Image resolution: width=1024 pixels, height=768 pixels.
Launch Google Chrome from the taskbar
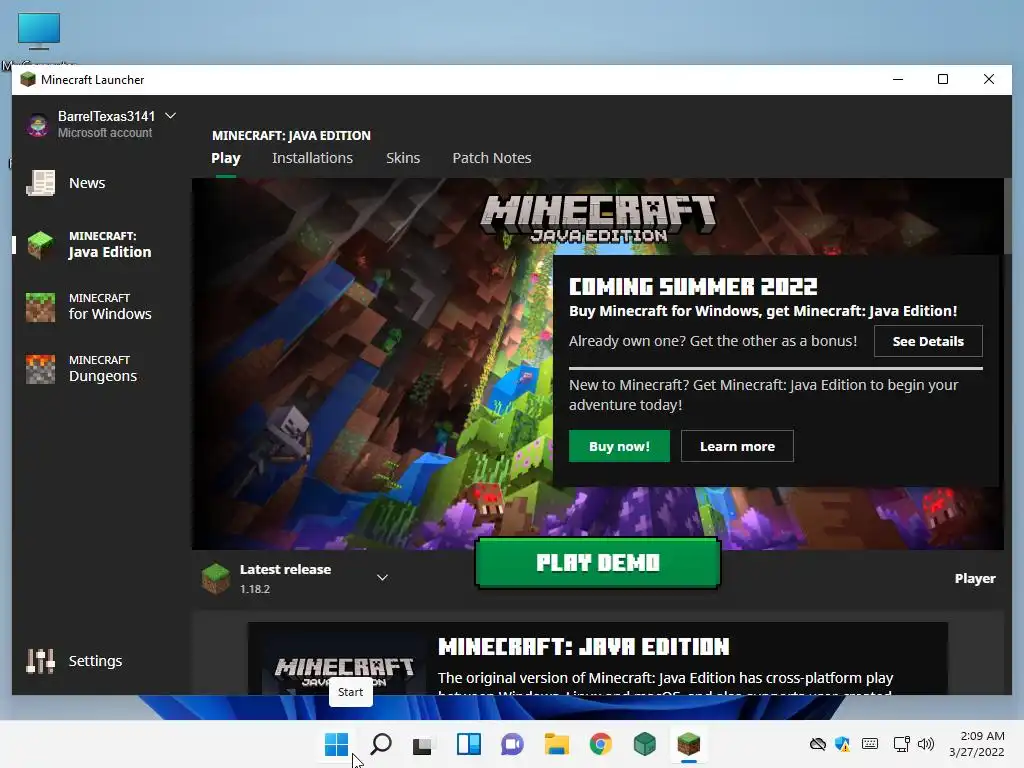point(601,744)
